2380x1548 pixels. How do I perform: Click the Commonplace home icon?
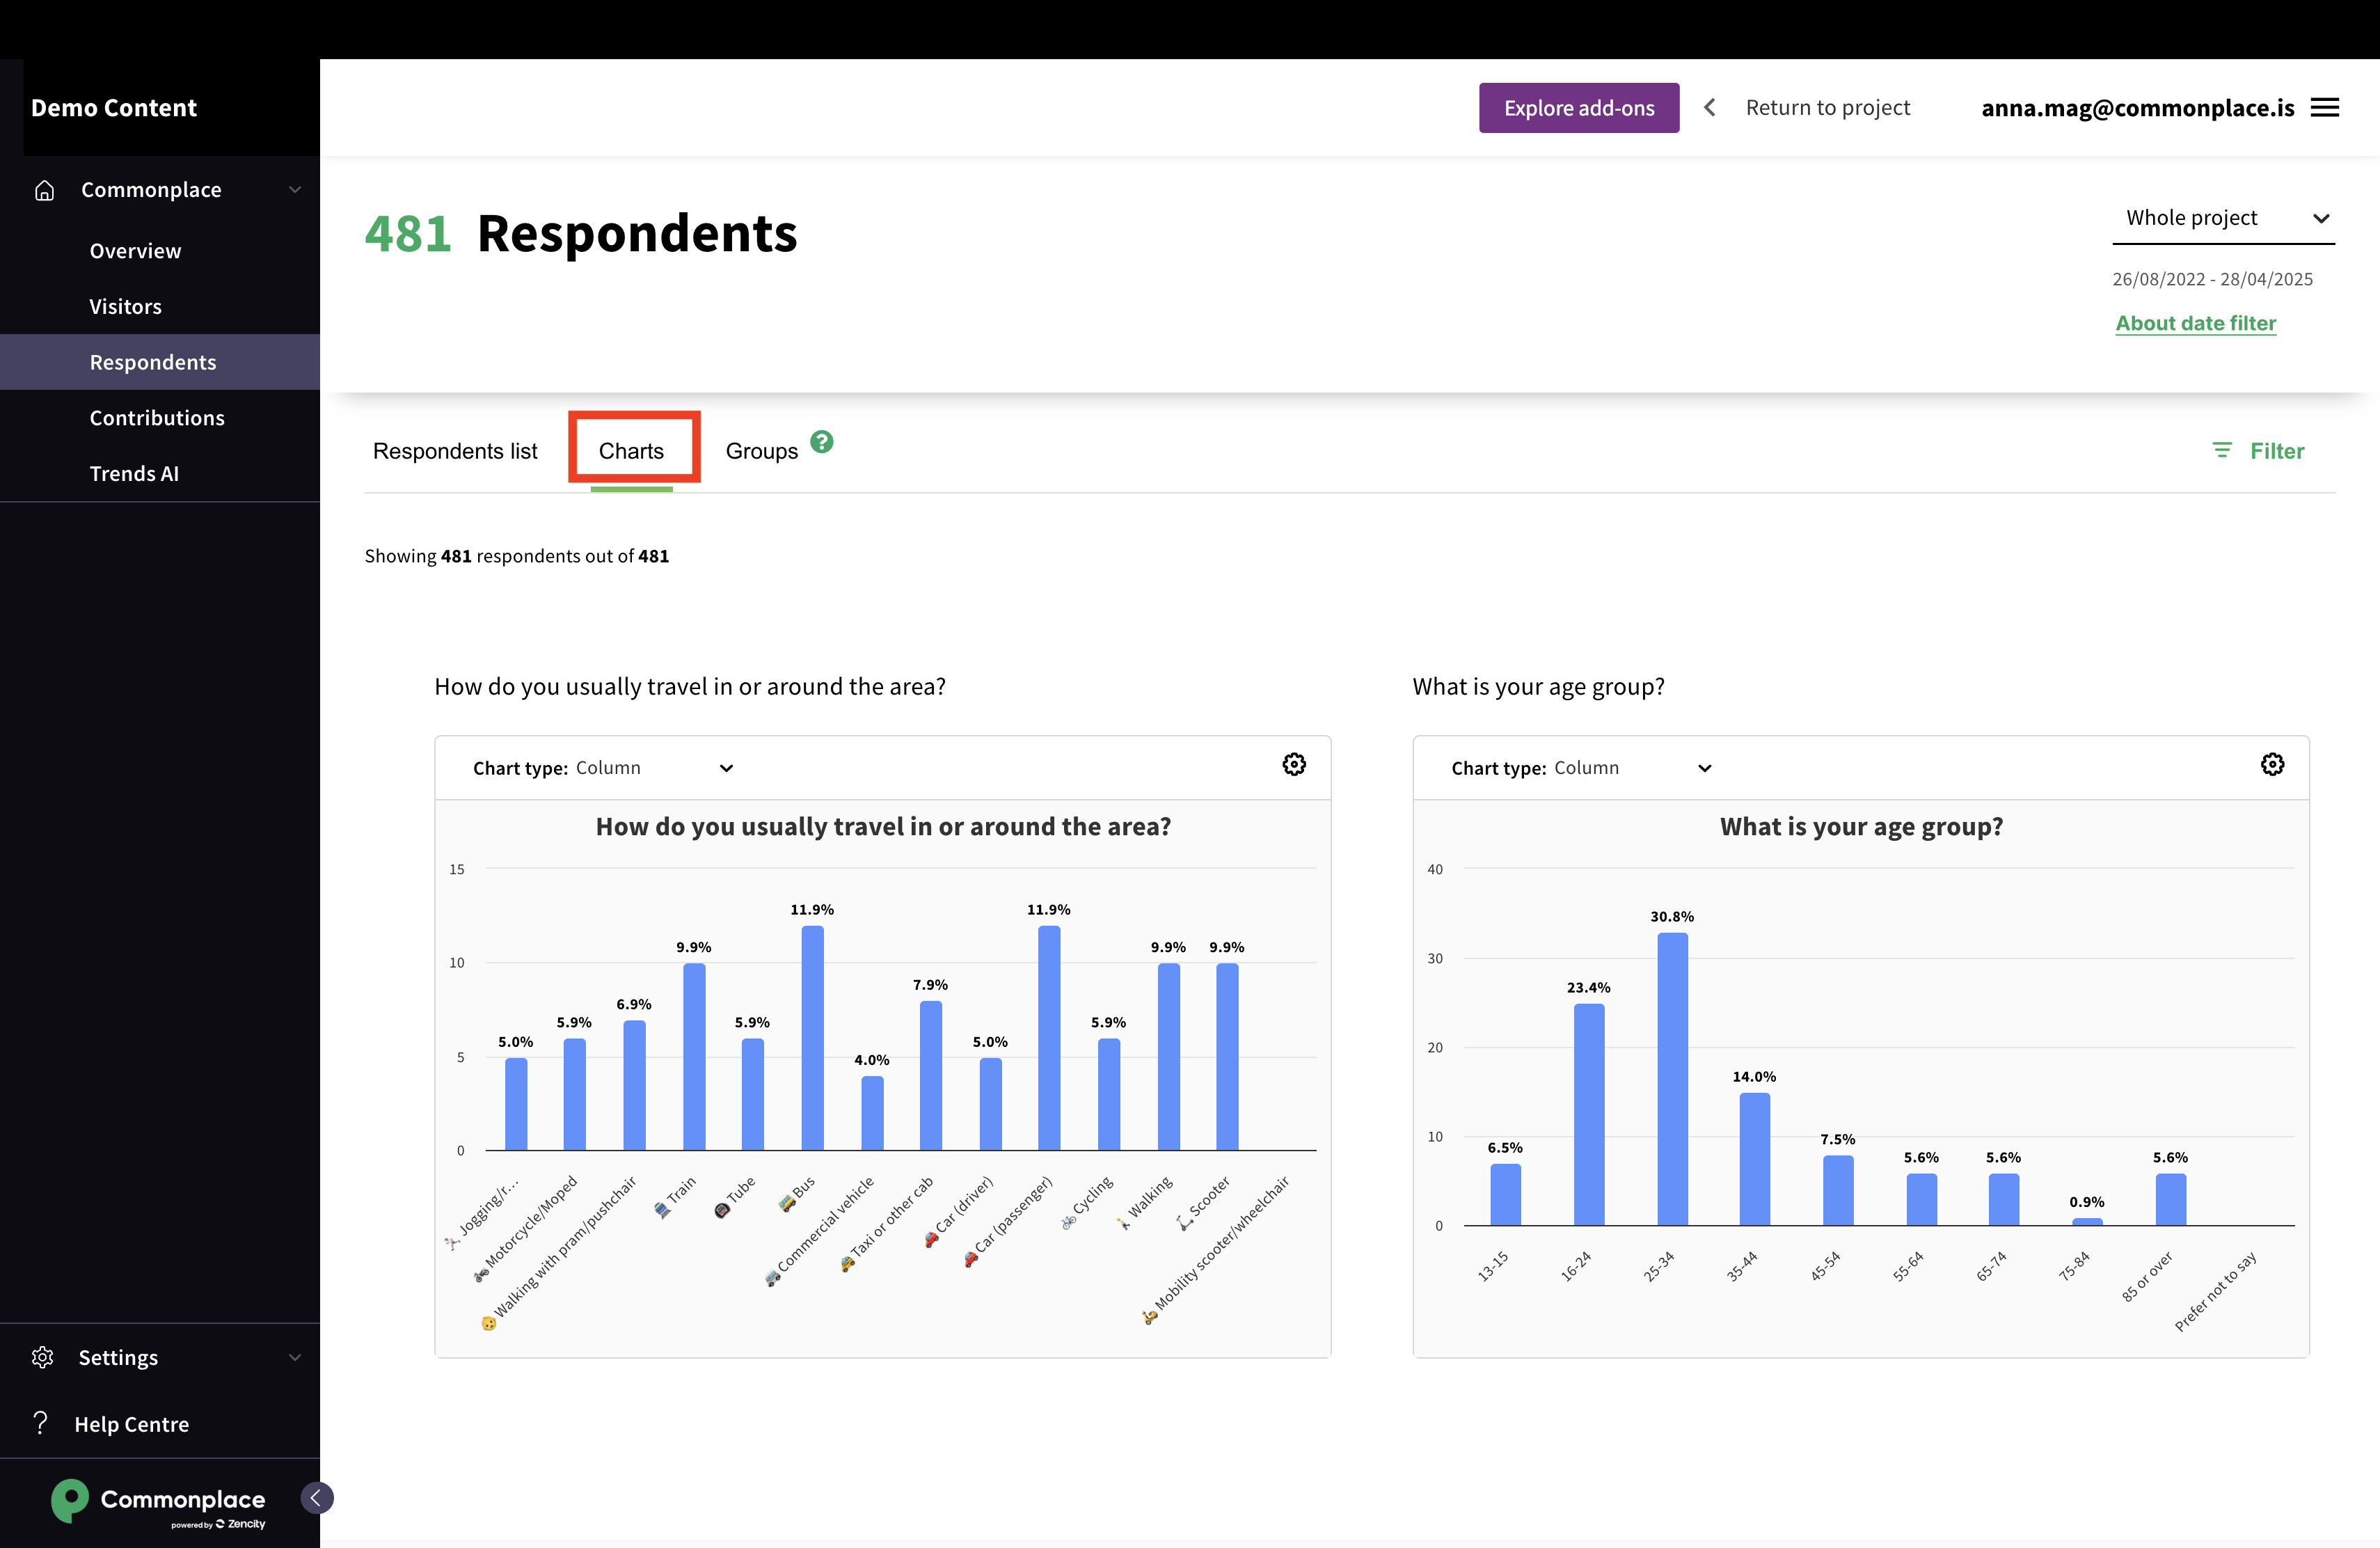coord(44,190)
